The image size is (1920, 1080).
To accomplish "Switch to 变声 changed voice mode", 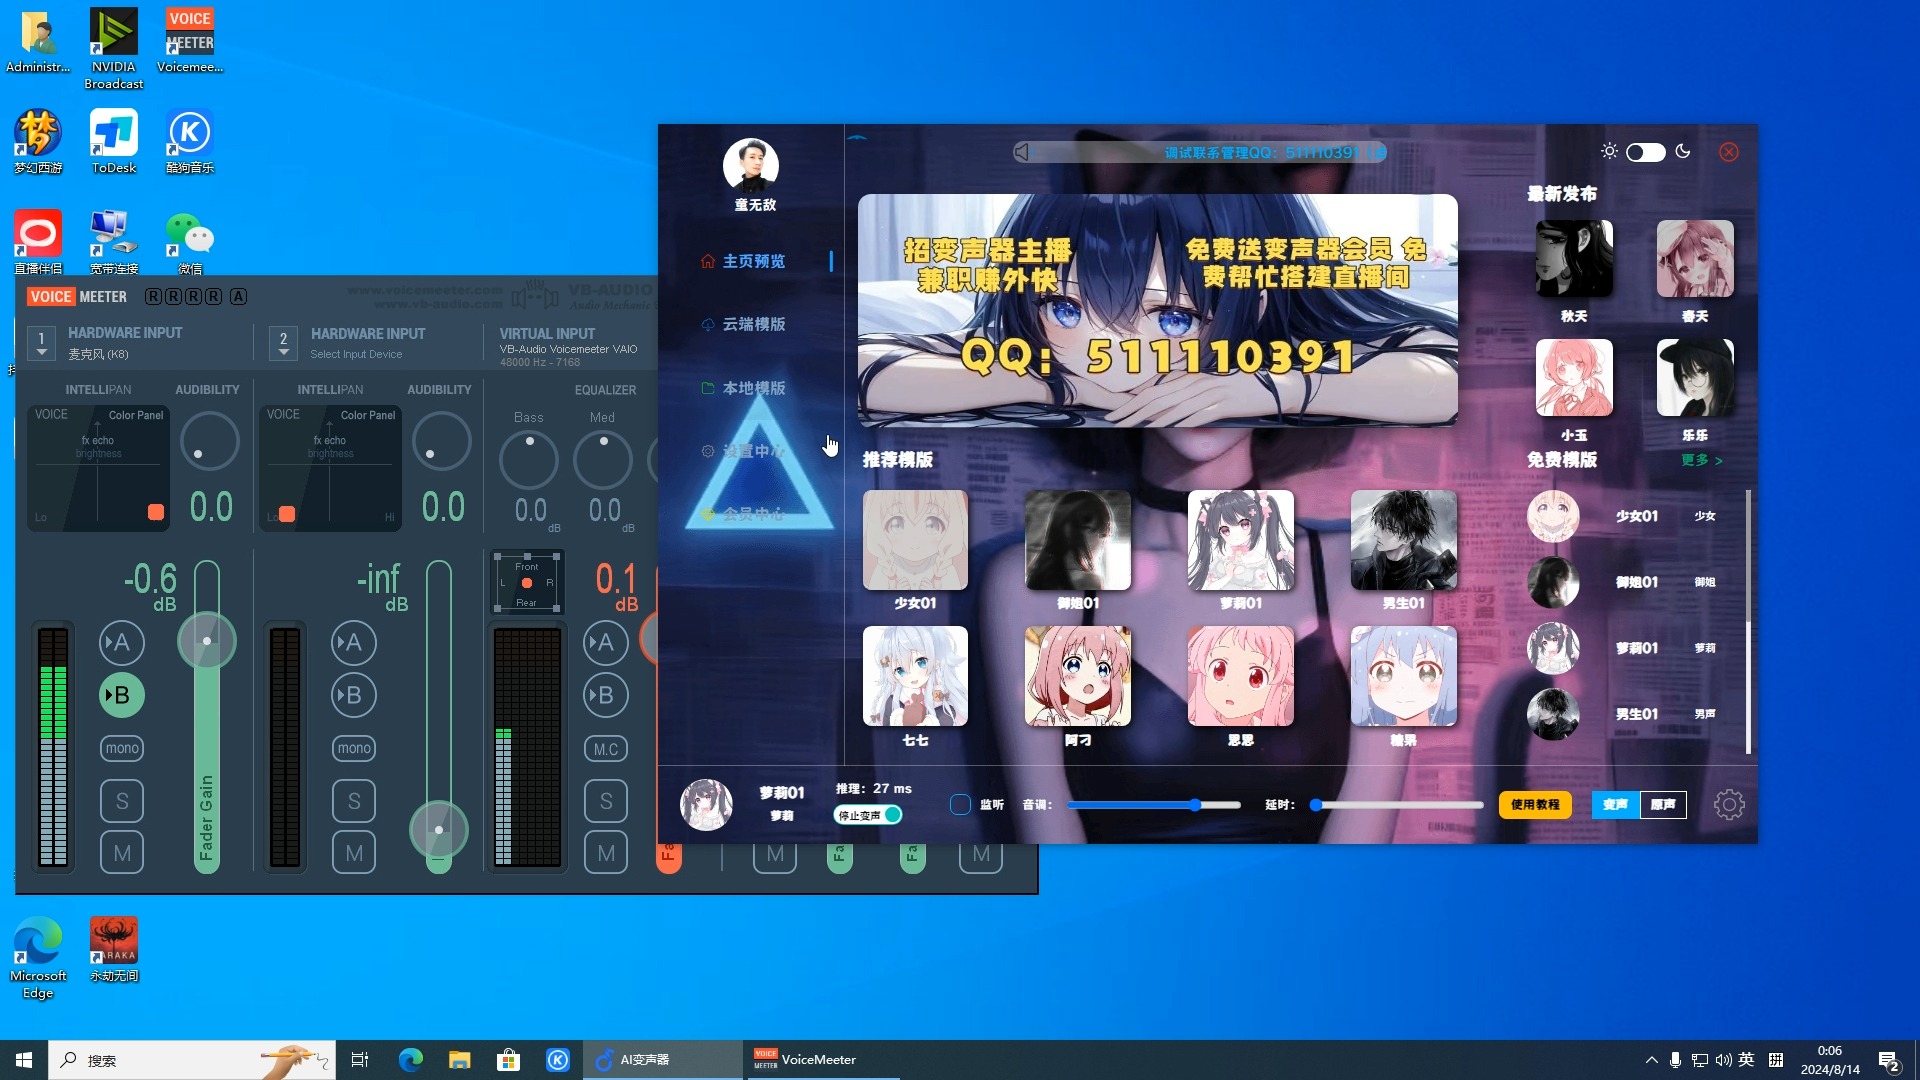I will coord(1615,804).
